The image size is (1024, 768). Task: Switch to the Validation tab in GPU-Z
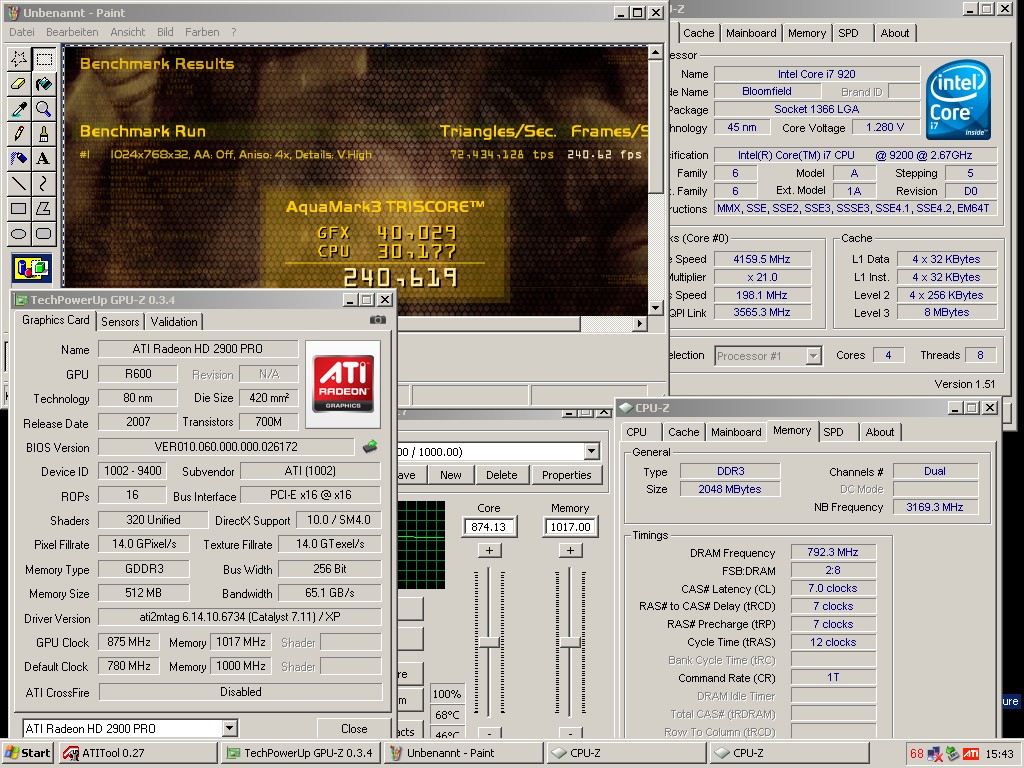pyautogui.click(x=174, y=321)
